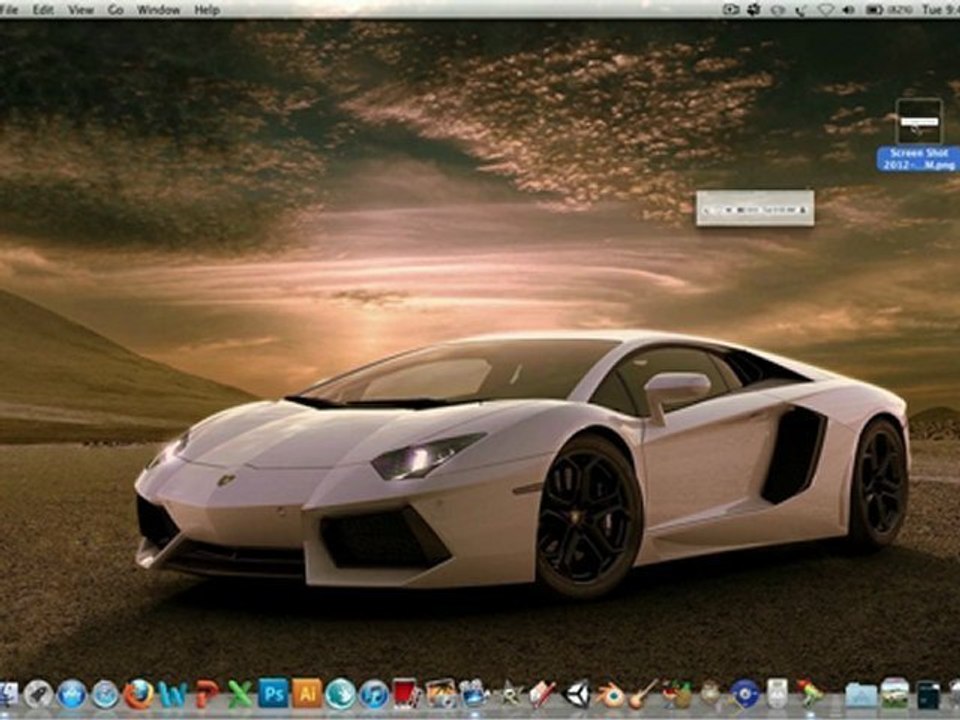Launch the Unity game engine from the Dock
This screenshot has width=960, height=720.
pyautogui.click(x=576, y=694)
